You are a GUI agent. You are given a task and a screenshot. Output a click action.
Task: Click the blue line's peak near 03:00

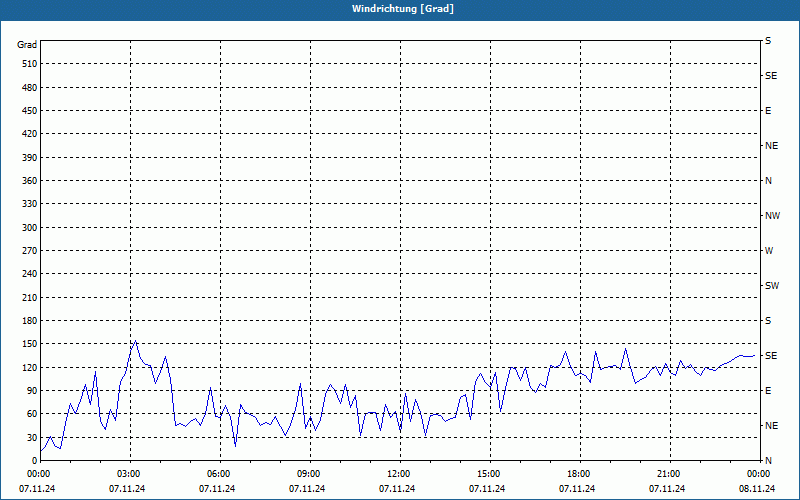tap(135, 341)
